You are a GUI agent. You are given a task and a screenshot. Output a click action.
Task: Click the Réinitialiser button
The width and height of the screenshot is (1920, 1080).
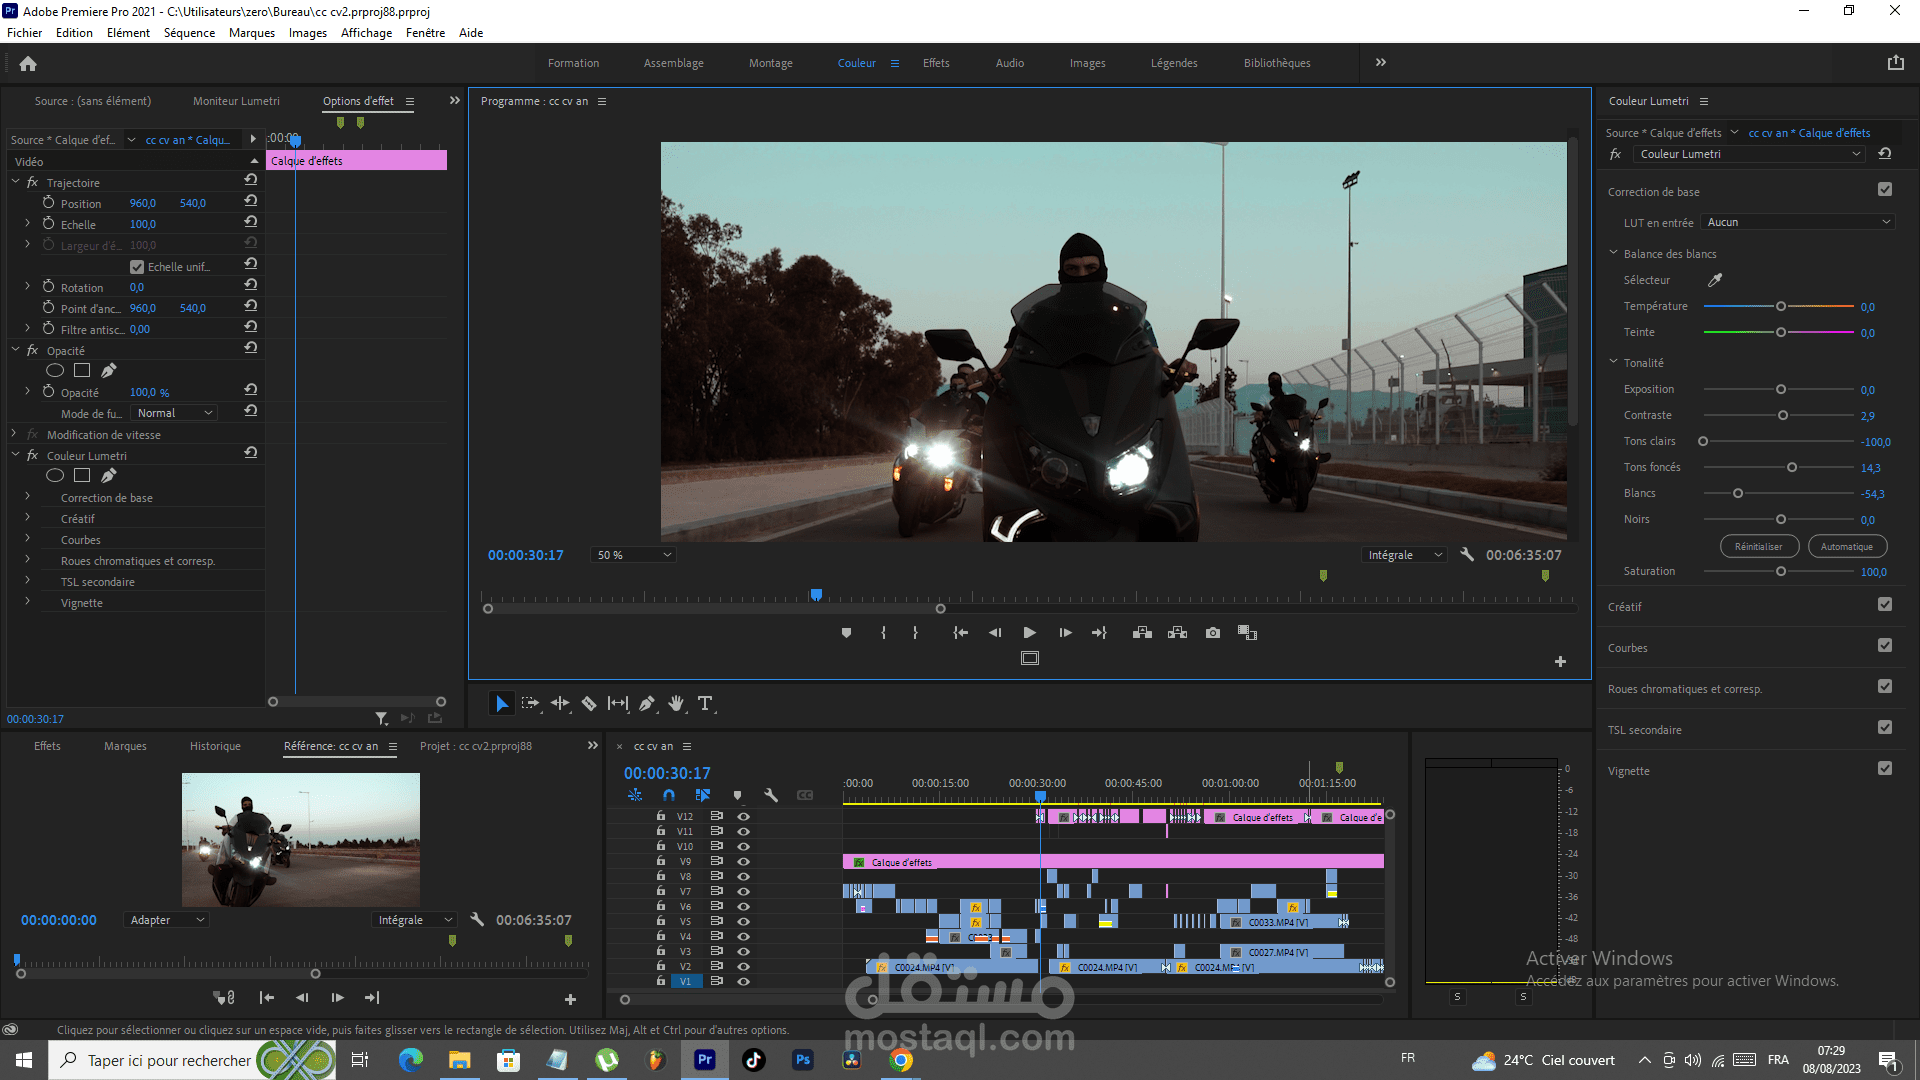[x=1758, y=547]
